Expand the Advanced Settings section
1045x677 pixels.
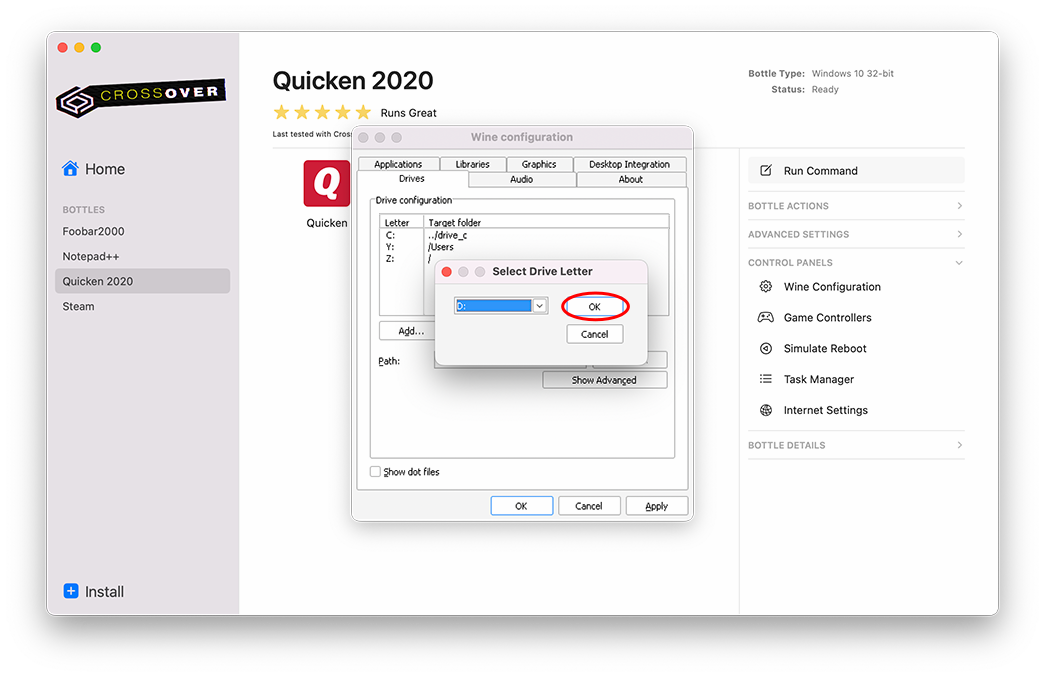click(856, 234)
